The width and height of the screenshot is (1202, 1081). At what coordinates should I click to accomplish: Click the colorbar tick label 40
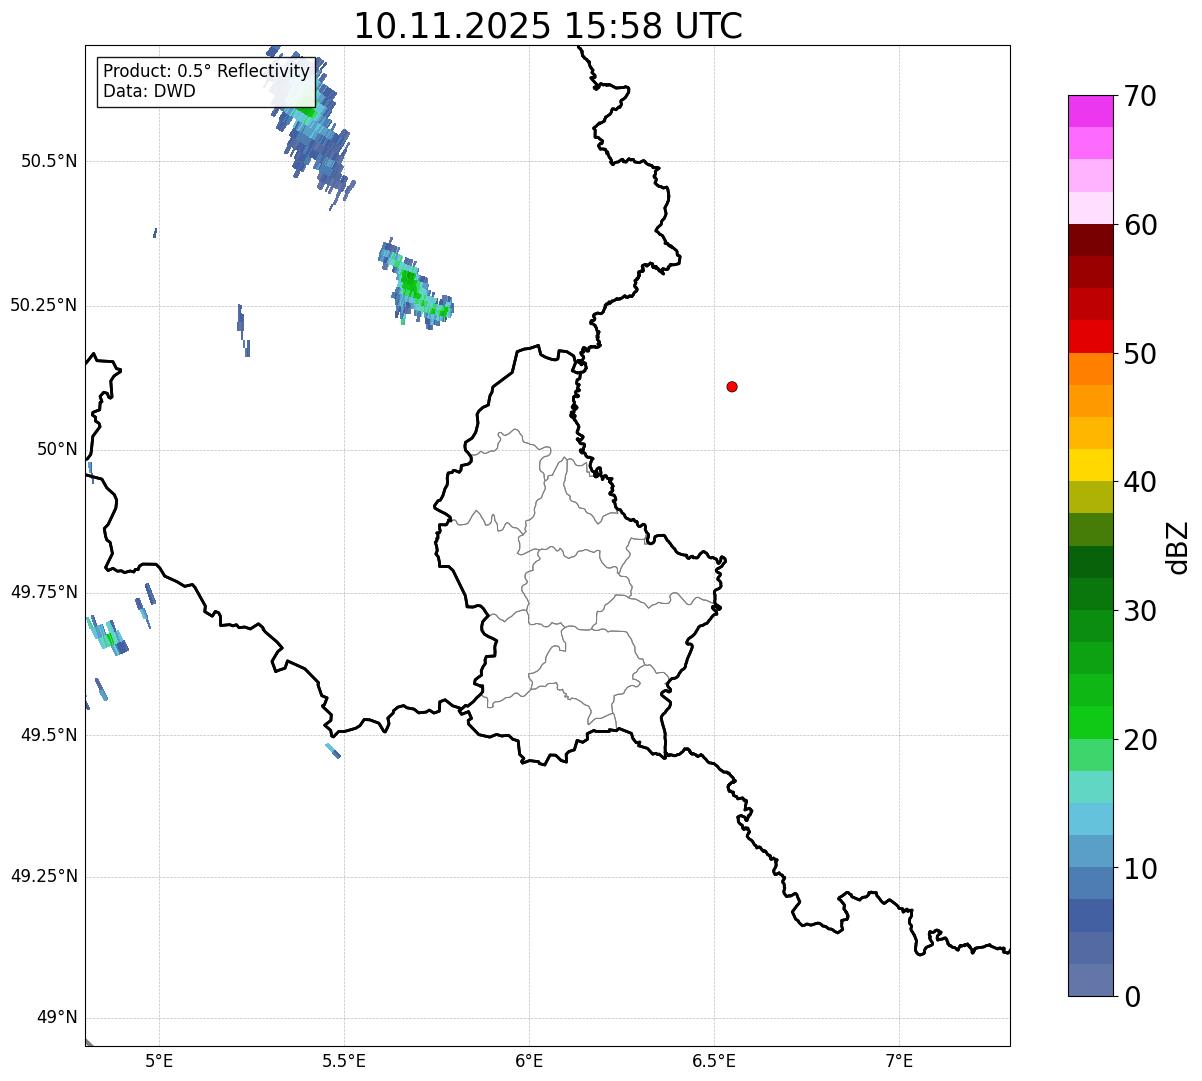tap(1140, 482)
